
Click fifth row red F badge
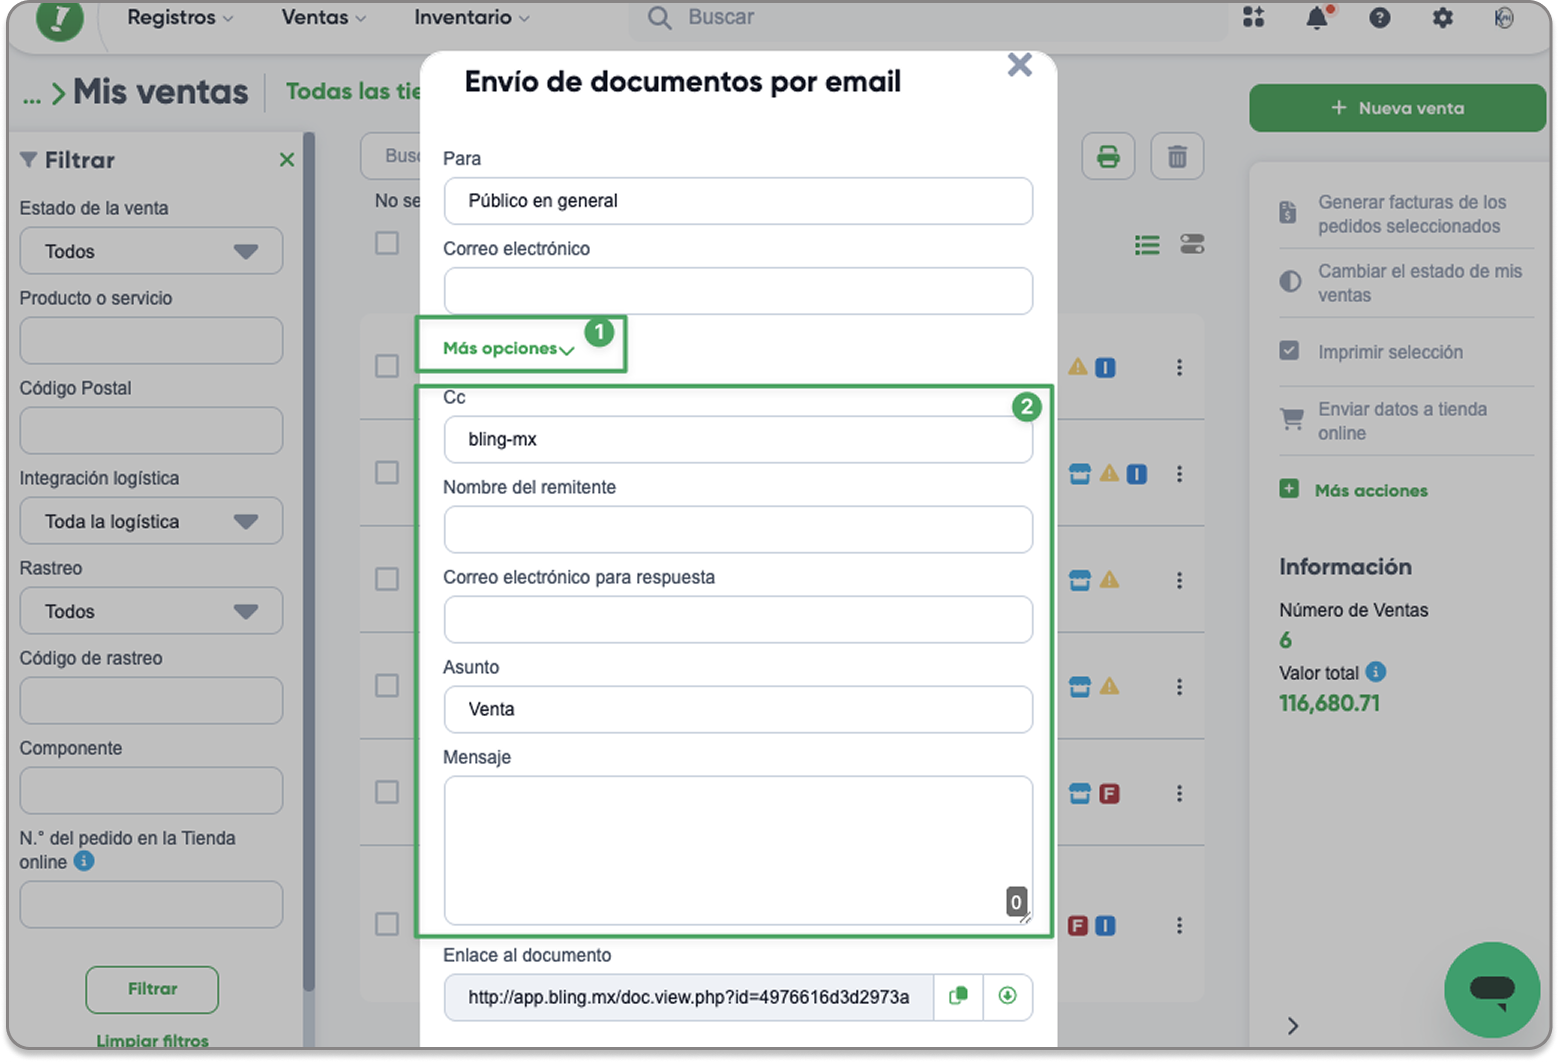point(1109,794)
